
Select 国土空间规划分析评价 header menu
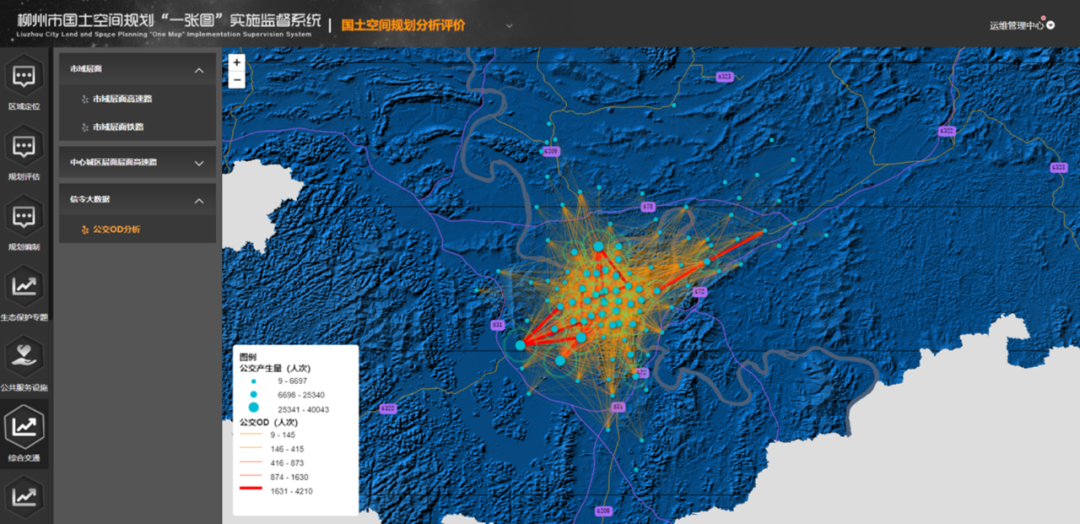(404, 25)
